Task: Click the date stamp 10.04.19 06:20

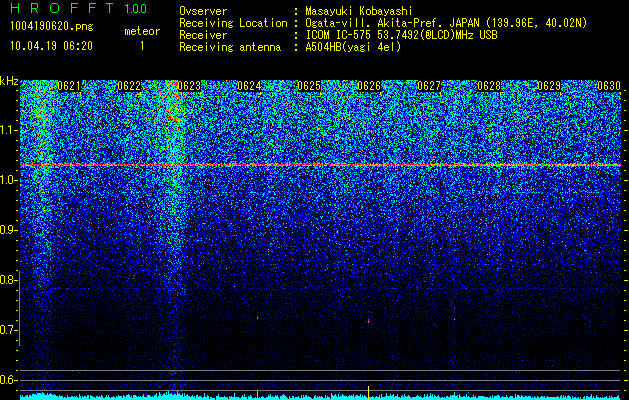Action: 51,46
